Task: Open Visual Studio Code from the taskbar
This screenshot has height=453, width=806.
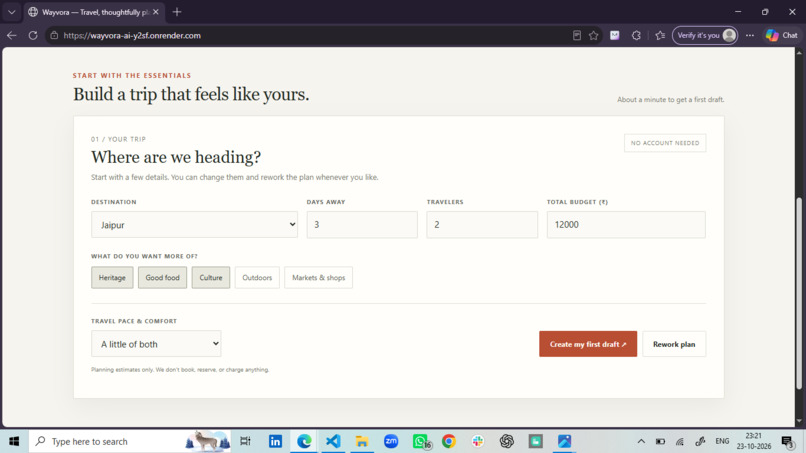Action: pyautogui.click(x=333, y=441)
